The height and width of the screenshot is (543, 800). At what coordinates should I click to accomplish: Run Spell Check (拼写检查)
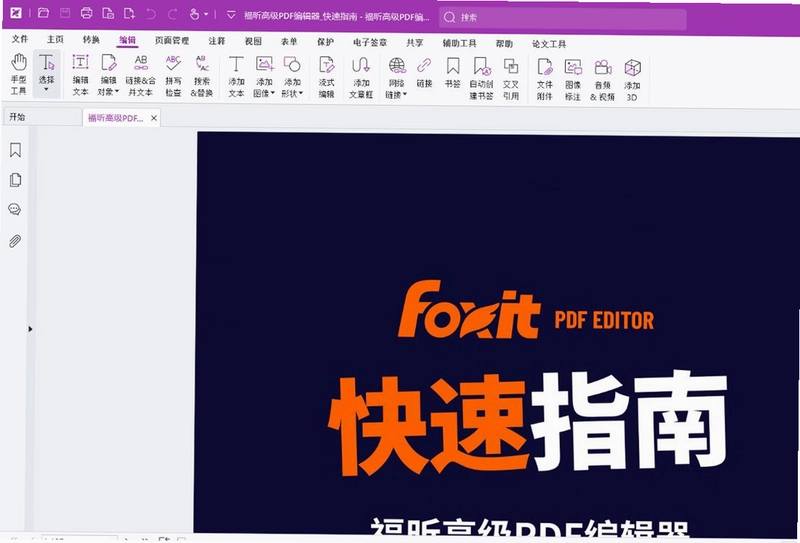pos(173,76)
